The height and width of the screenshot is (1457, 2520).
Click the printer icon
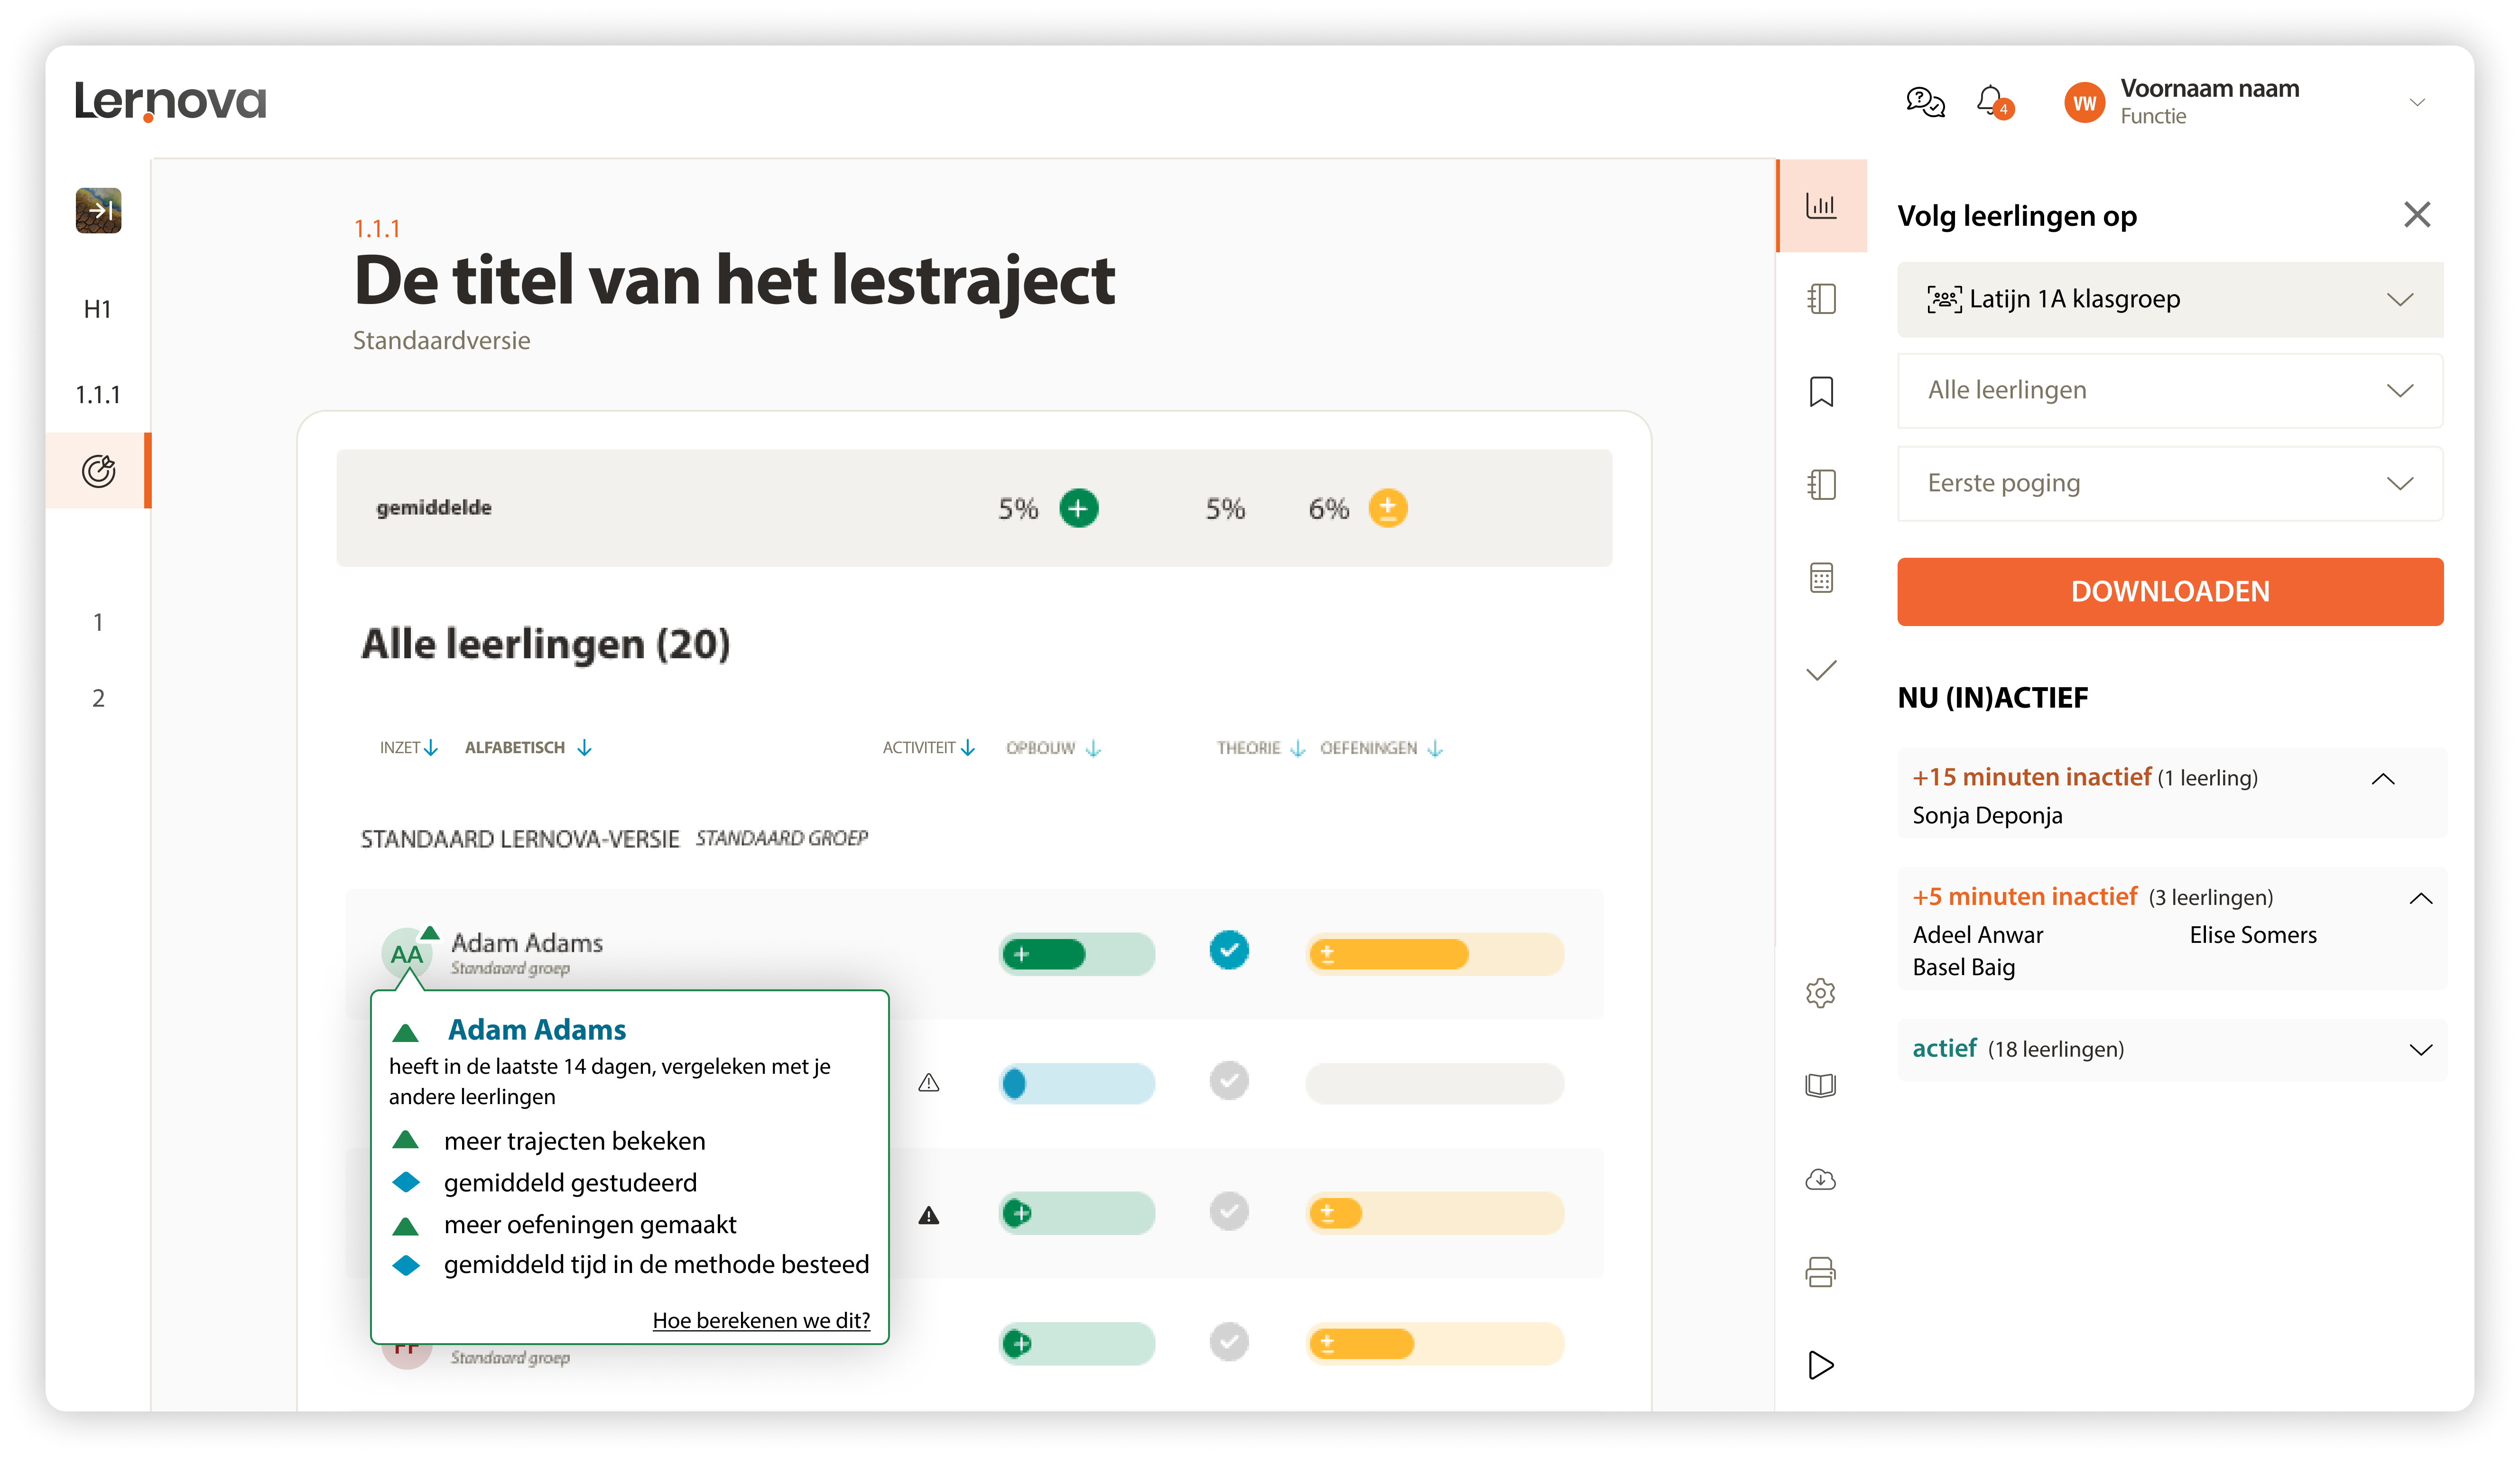click(1821, 1272)
